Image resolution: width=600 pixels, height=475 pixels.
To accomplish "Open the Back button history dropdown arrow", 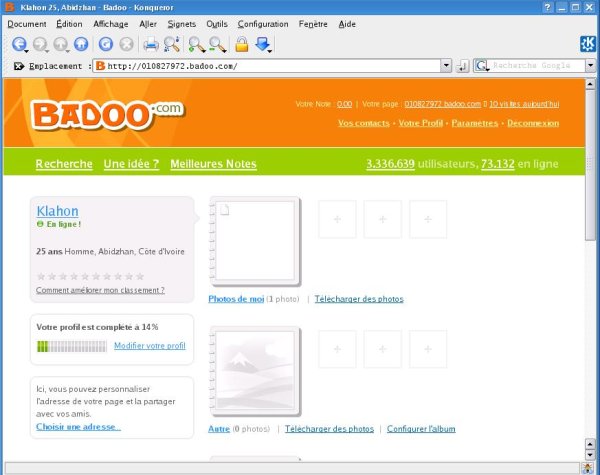I will [x=26, y=51].
